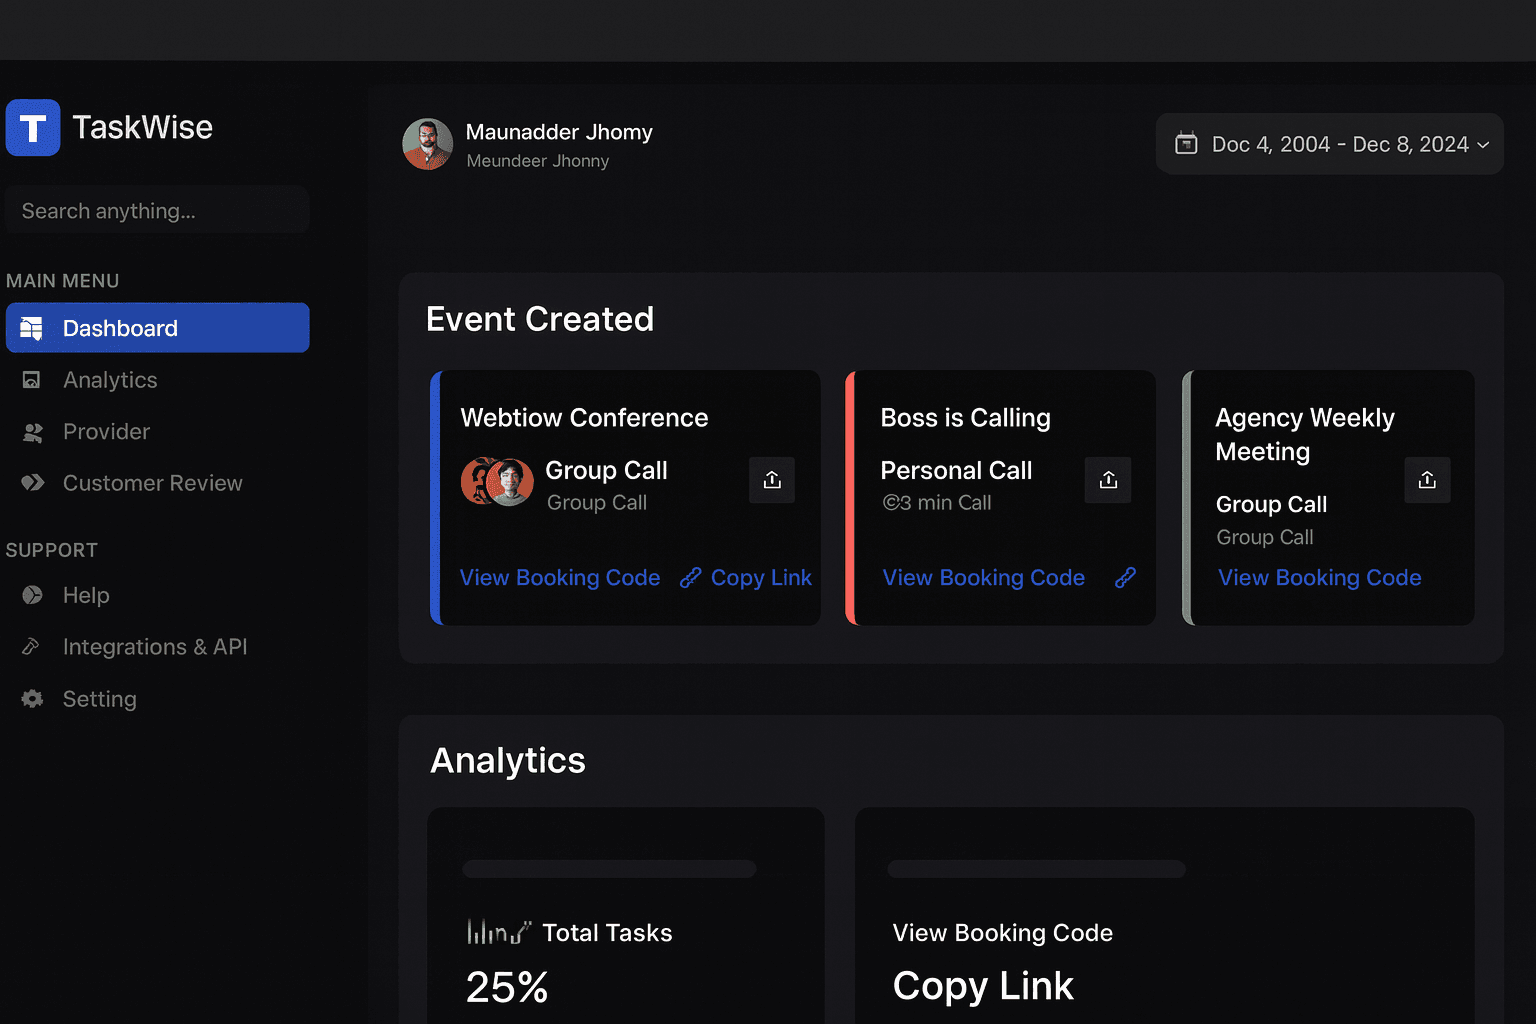Click the Integrations & API plug icon

[x=32, y=647]
